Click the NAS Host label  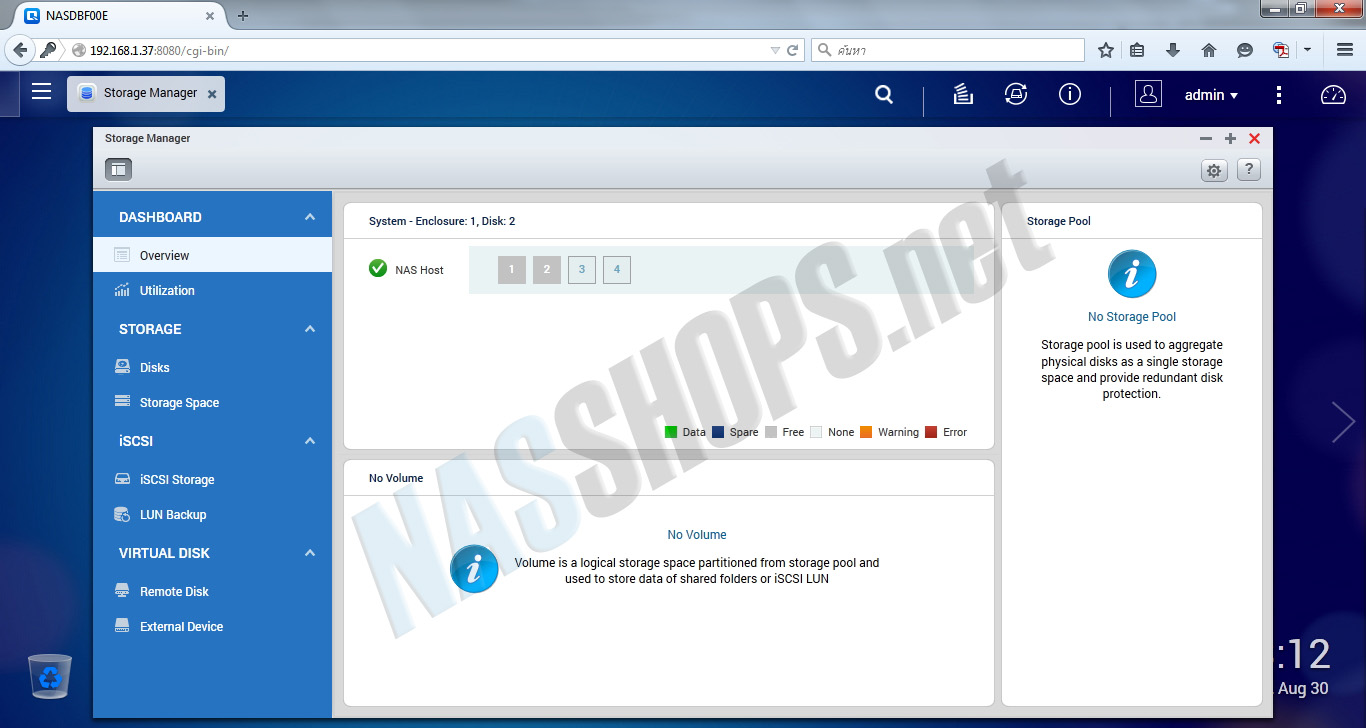pyautogui.click(x=419, y=270)
